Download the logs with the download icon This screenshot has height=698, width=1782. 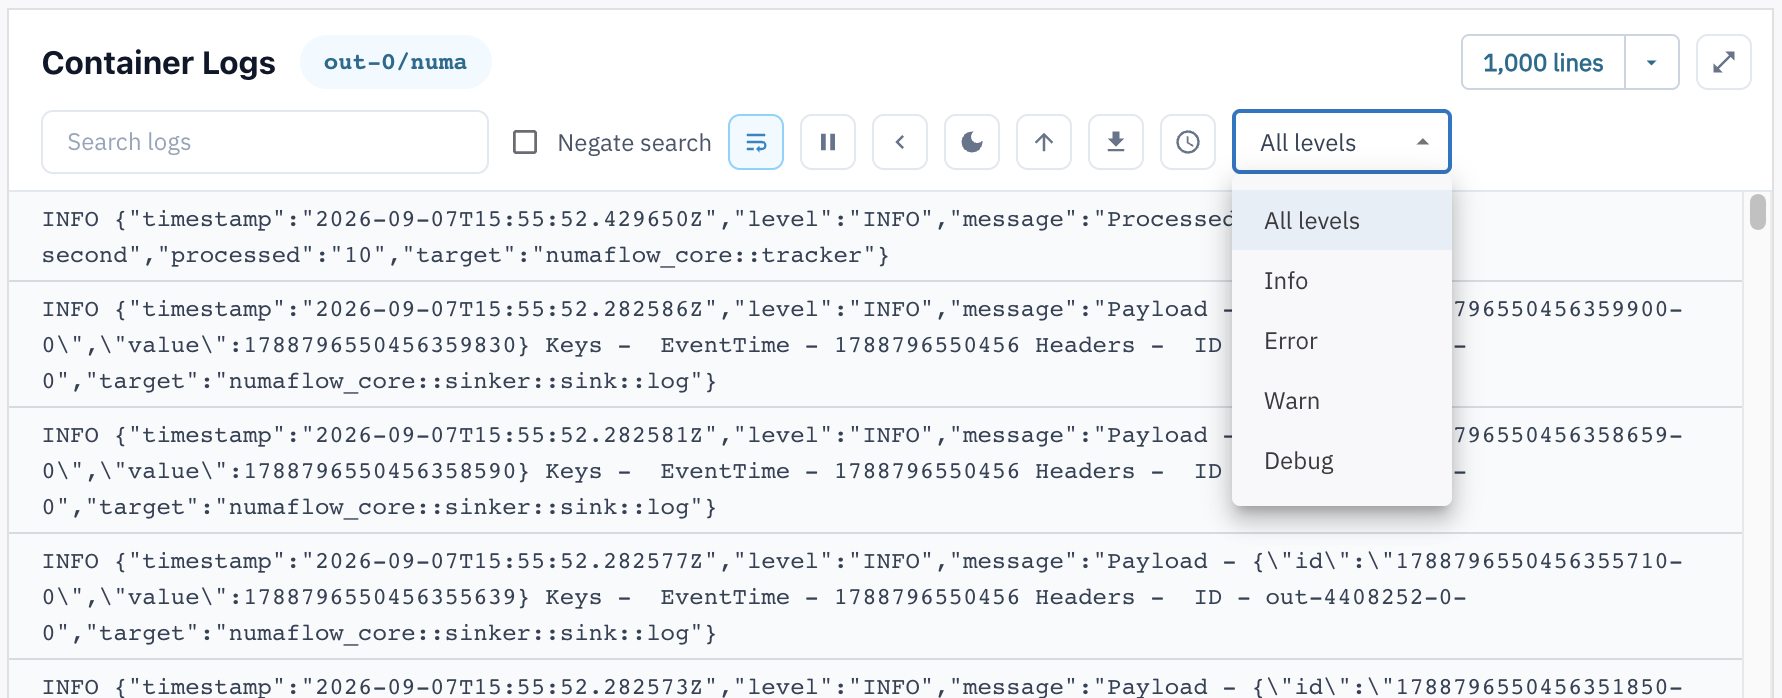pyautogui.click(x=1116, y=142)
